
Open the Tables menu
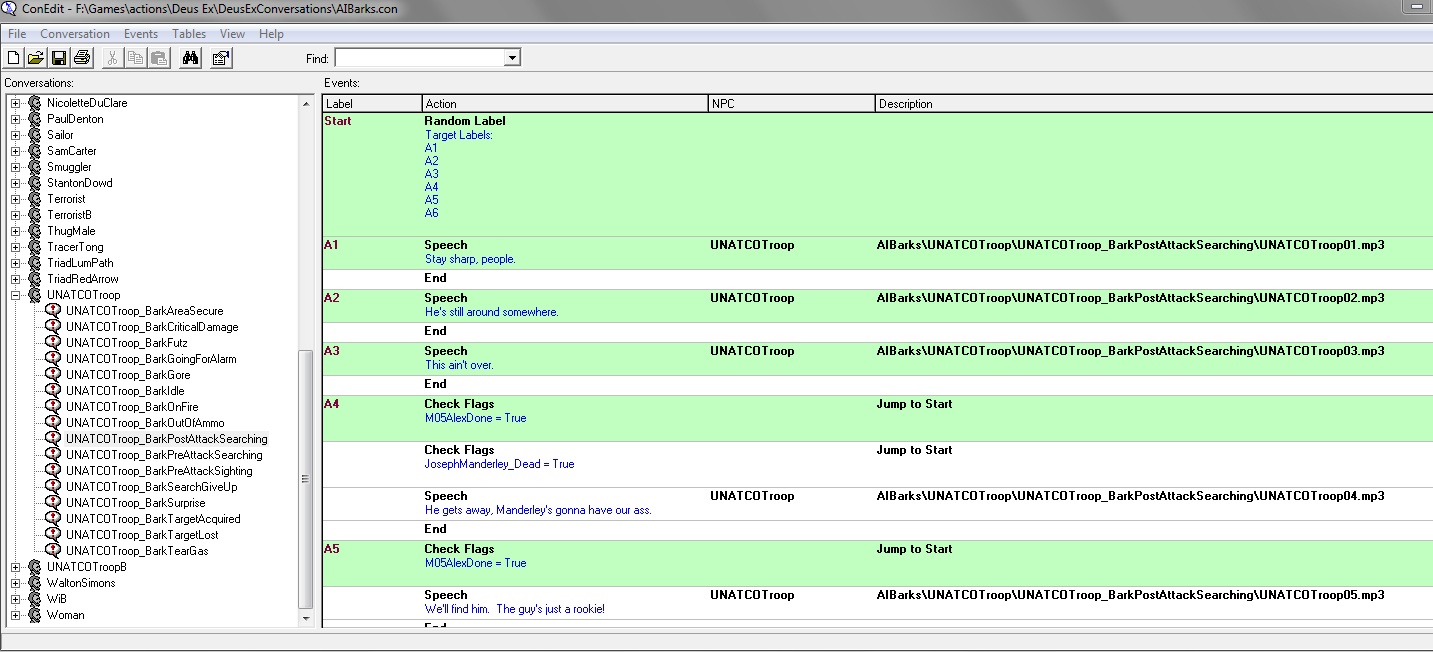(189, 34)
